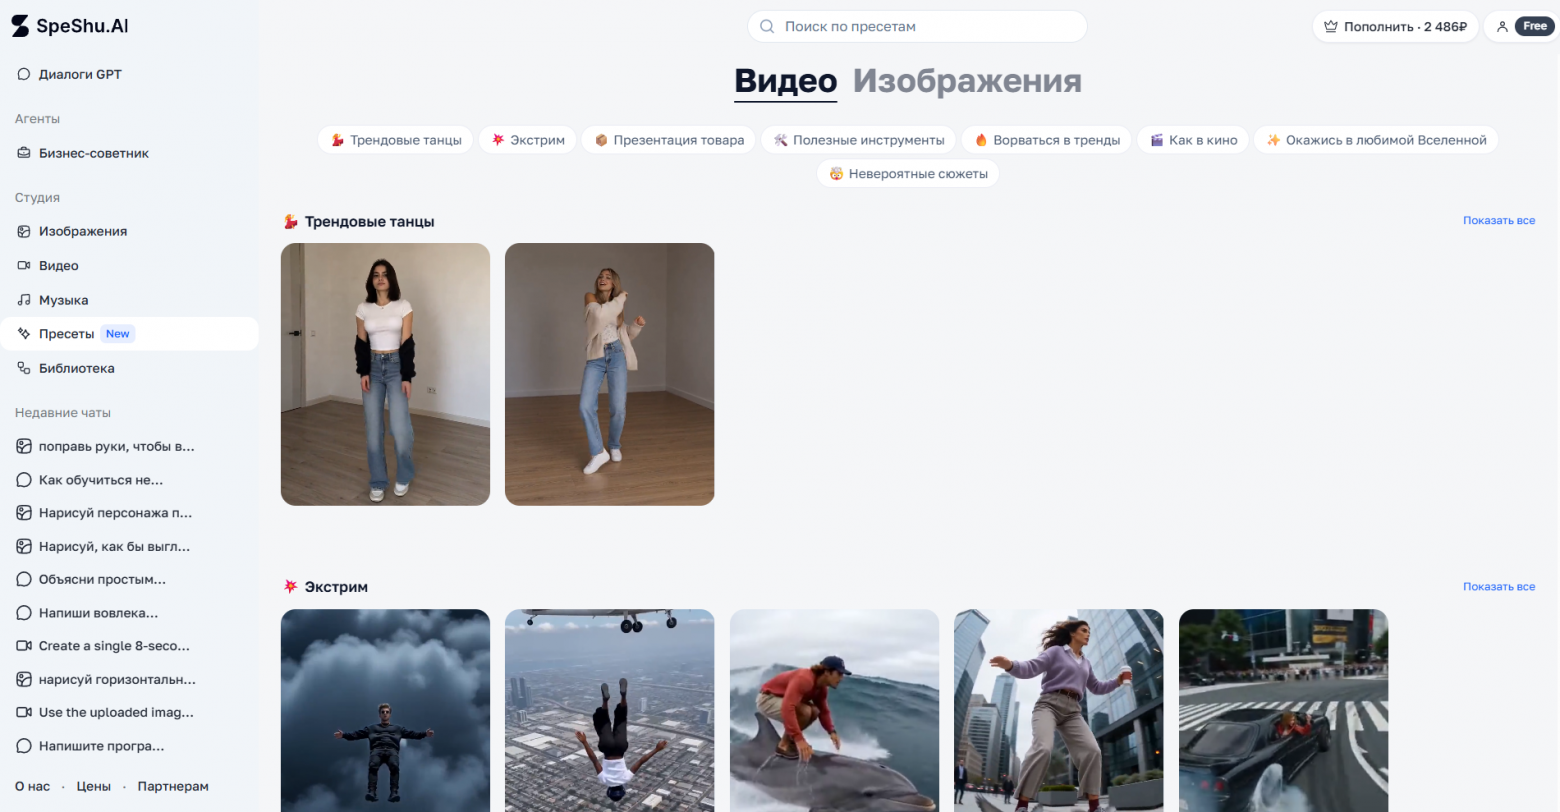The height and width of the screenshot is (812, 1560).
Task: Select the Как в кино chip
Action: (1193, 140)
